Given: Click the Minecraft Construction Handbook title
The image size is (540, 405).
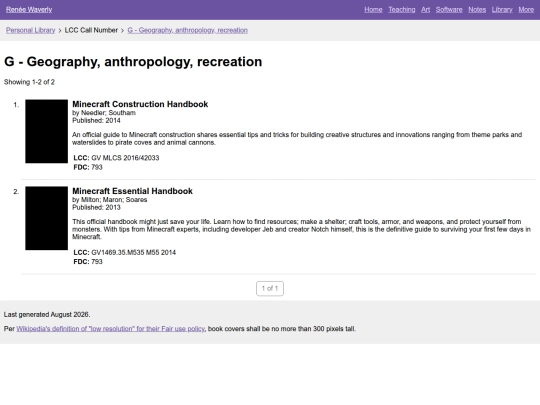Looking at the screenshot, I should tap(140, 104).
